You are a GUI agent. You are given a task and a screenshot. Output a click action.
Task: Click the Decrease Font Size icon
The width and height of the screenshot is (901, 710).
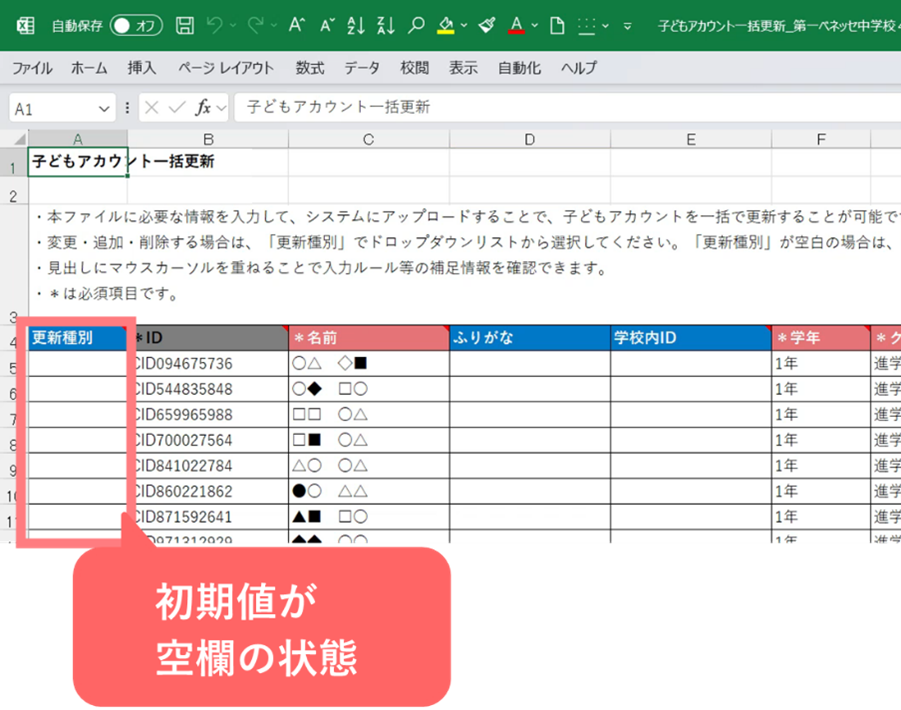(328, 25)
